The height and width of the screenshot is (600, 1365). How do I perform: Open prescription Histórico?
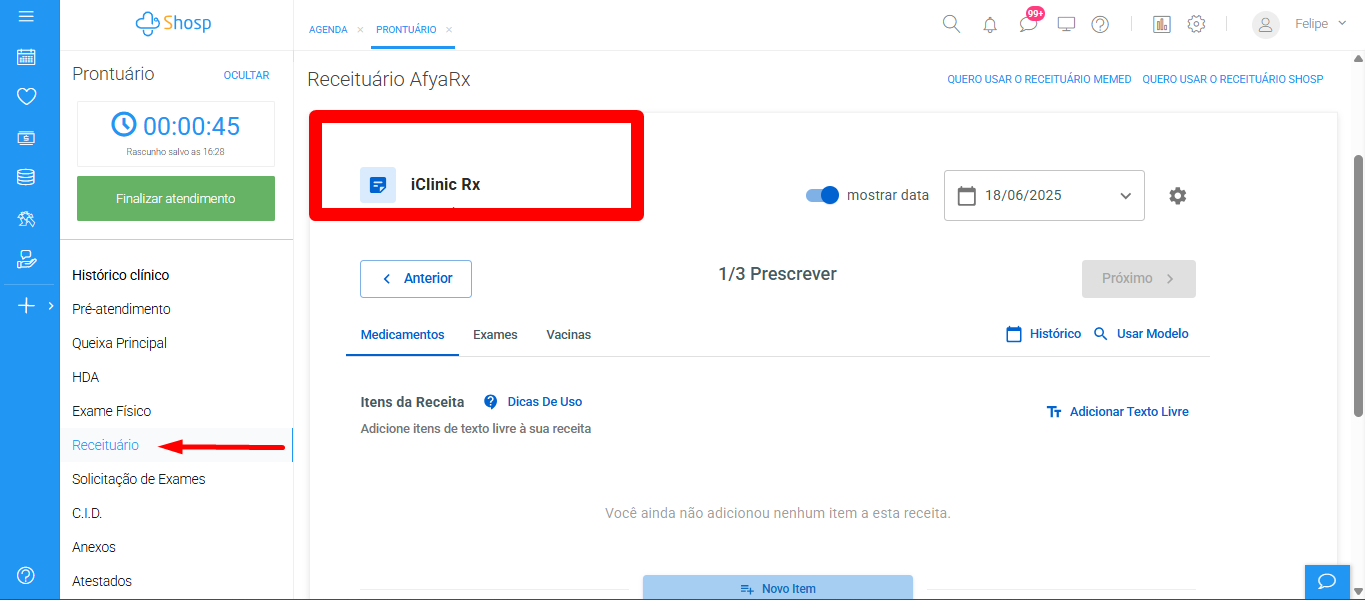1043,334
